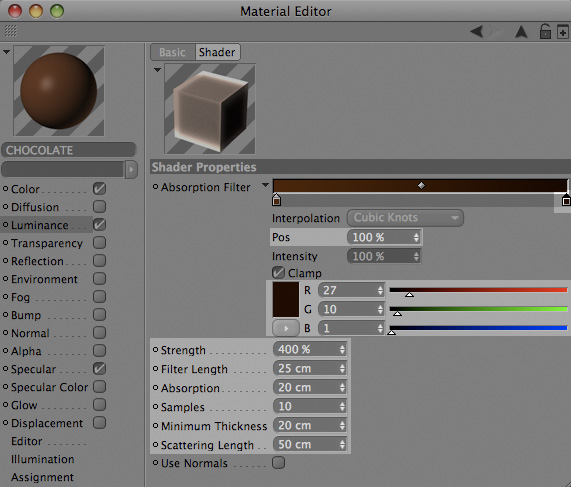Click the Absorption 20 cm field
This screenshot has height=487, width=571.
pyautogui.click(x=310, y=388)
